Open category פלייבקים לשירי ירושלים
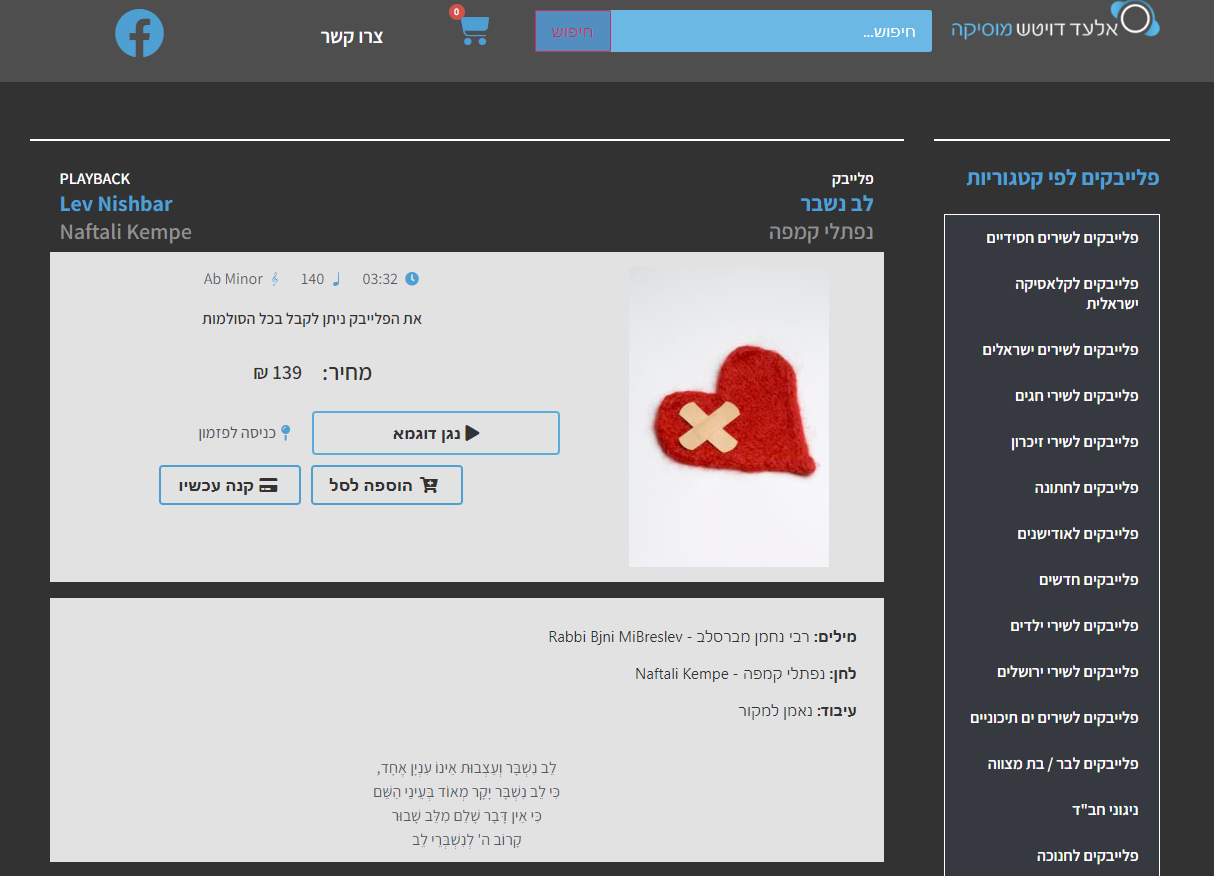The height and width of the screenshot is (876, 1214). click(1068, 672)
